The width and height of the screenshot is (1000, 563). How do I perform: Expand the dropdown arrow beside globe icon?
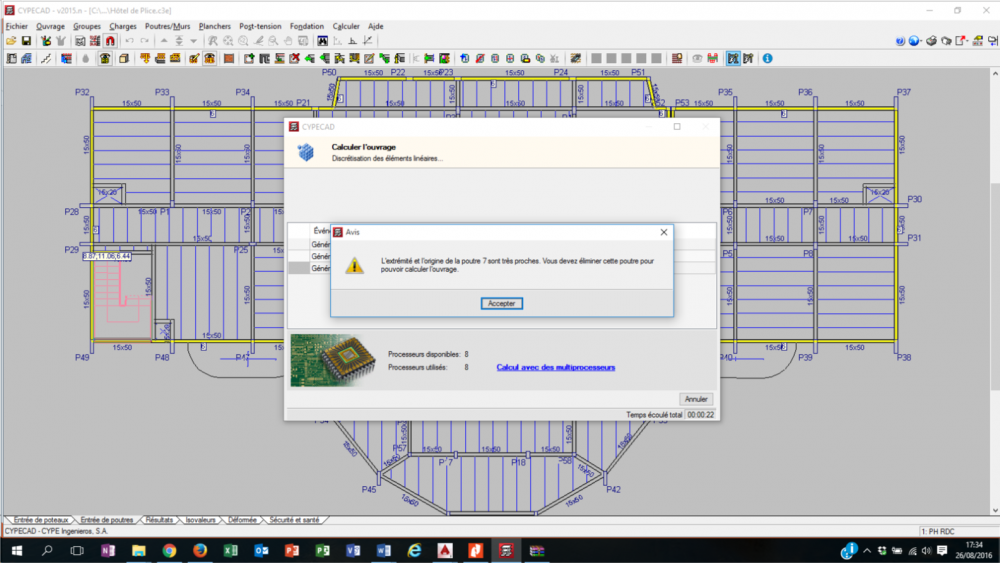point(922,41)
